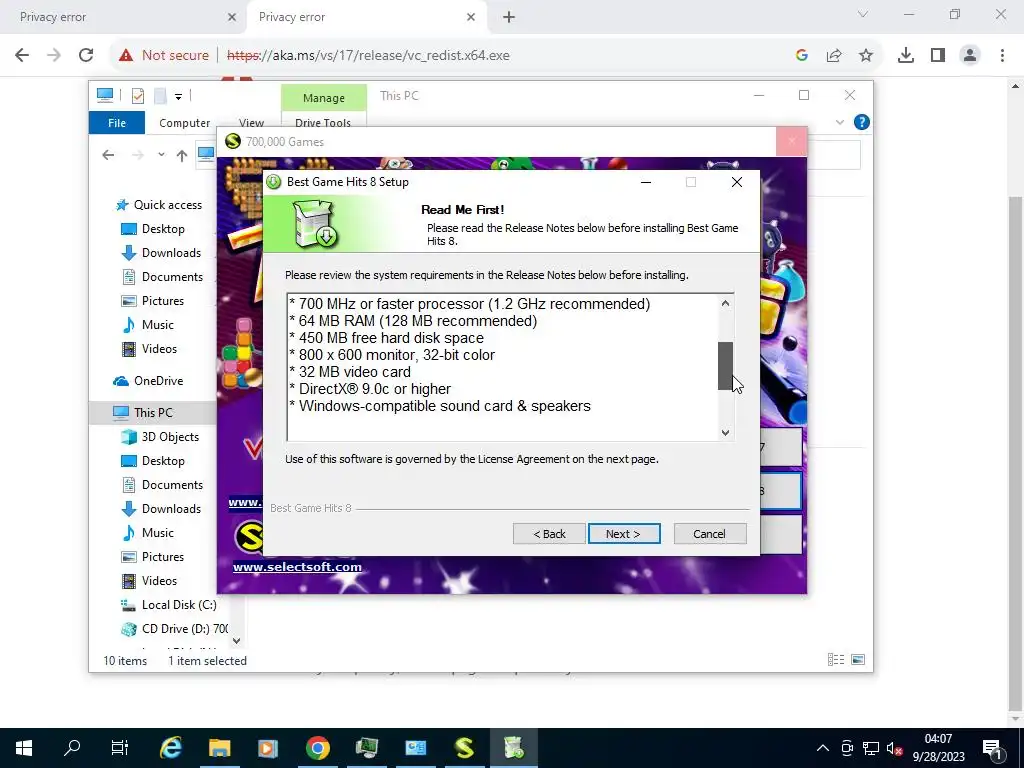The width and height of the screenshot is (1024, 768).
Task: Open Chrome three-dot menu
Action: [1002, 55]
